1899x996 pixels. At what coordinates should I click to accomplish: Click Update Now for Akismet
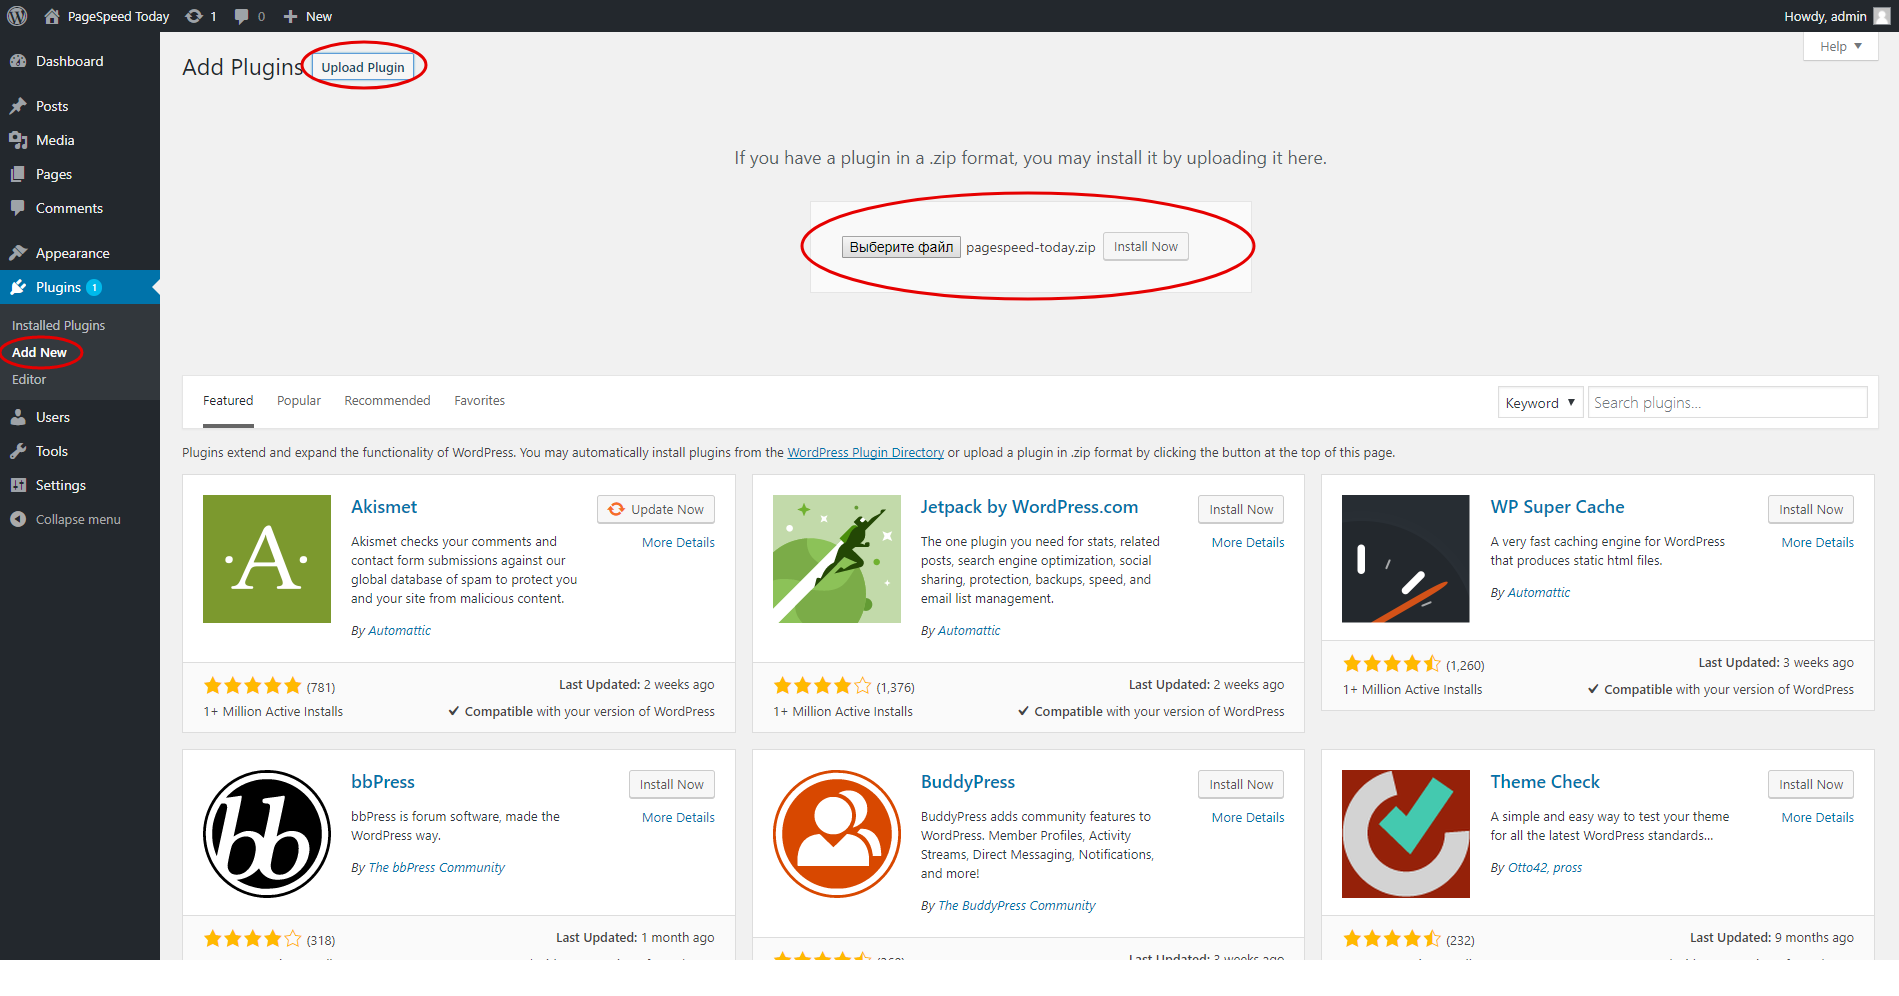[x=656, y=509]
